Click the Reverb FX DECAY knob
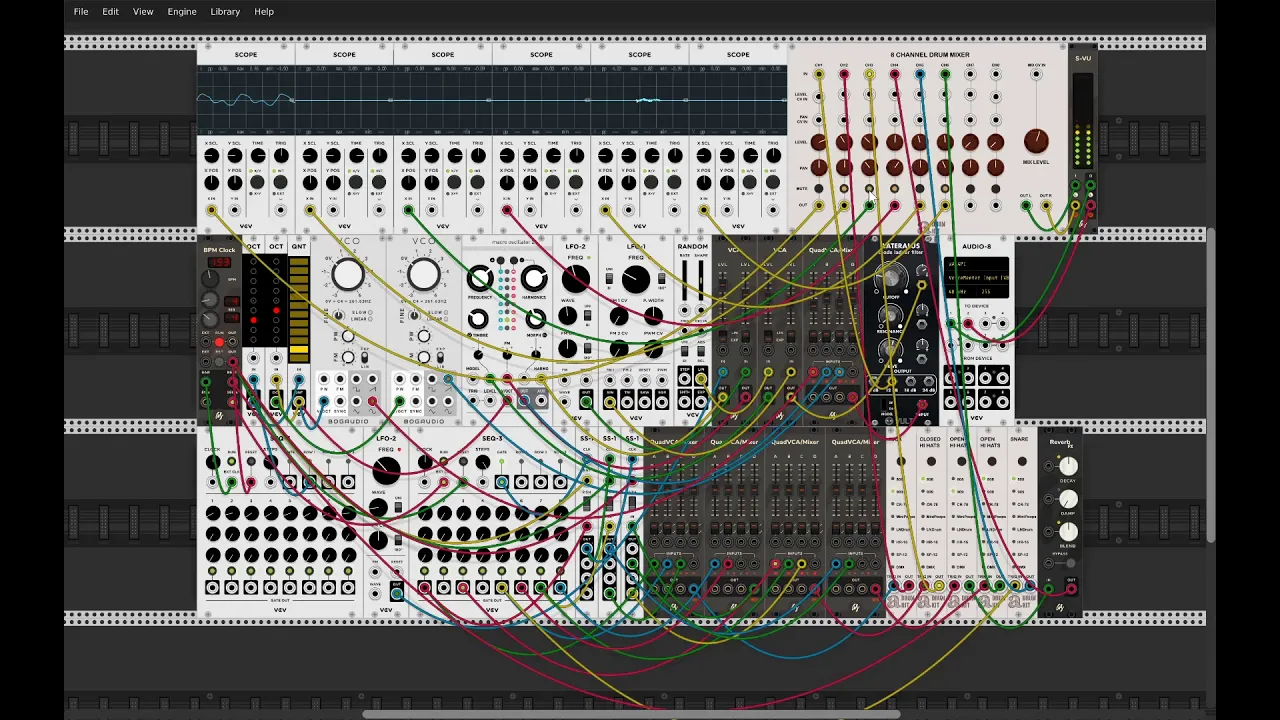Screen dimensions: 1280x720 [x=1069, y=466]
